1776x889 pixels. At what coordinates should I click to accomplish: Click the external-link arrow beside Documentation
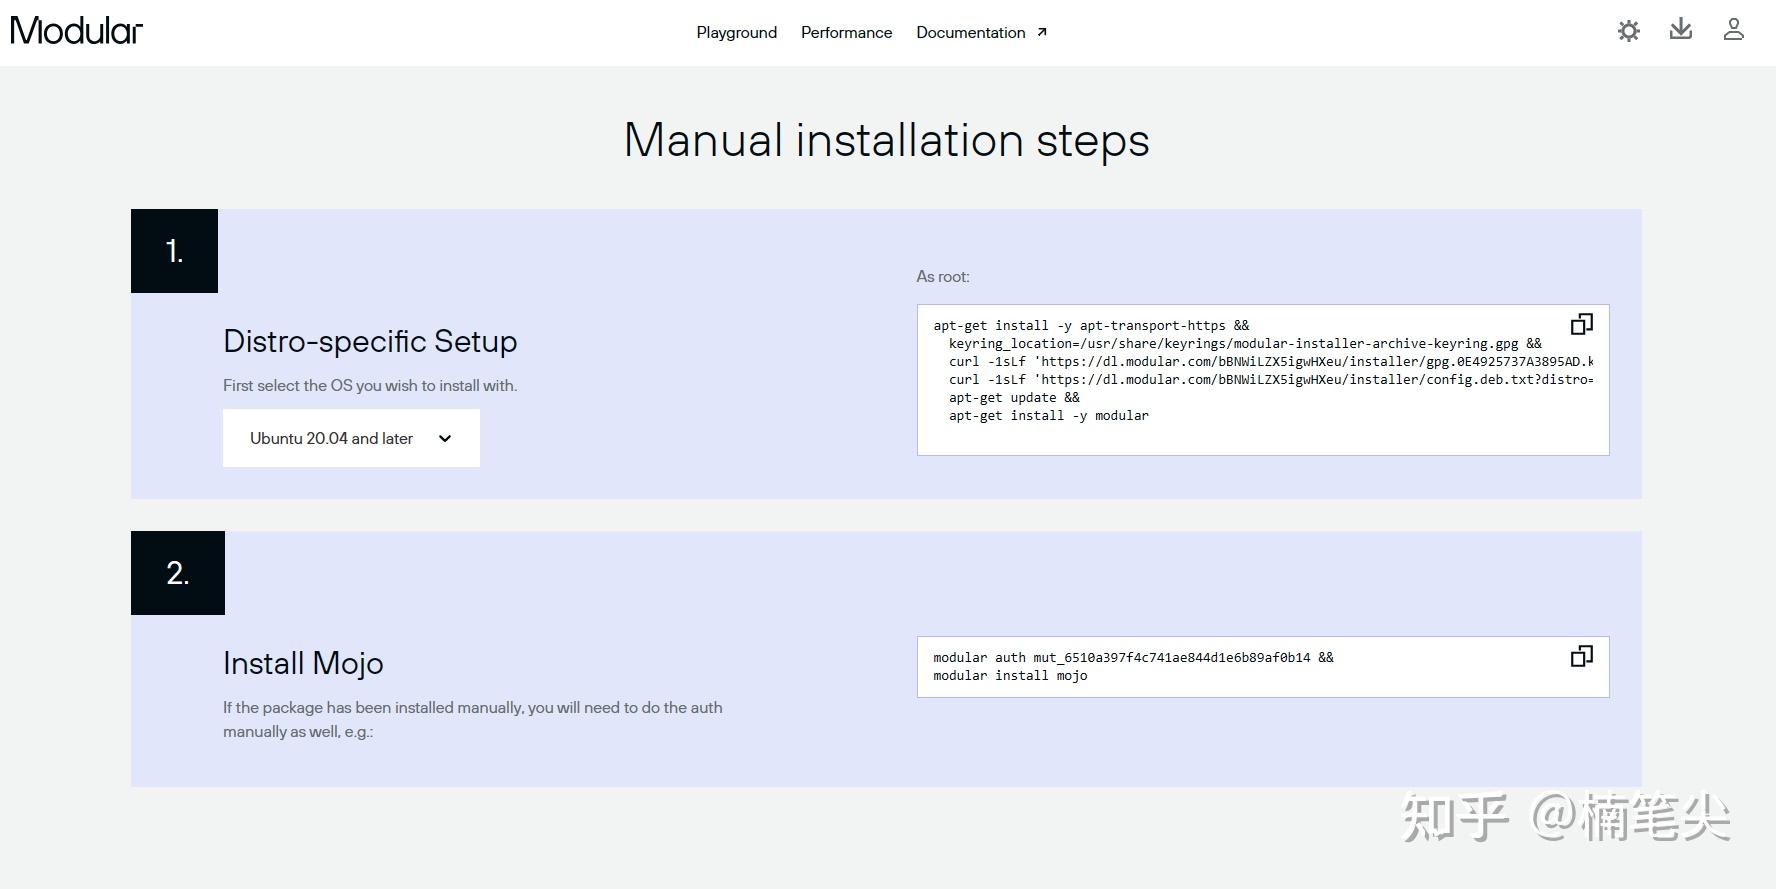1042,32
